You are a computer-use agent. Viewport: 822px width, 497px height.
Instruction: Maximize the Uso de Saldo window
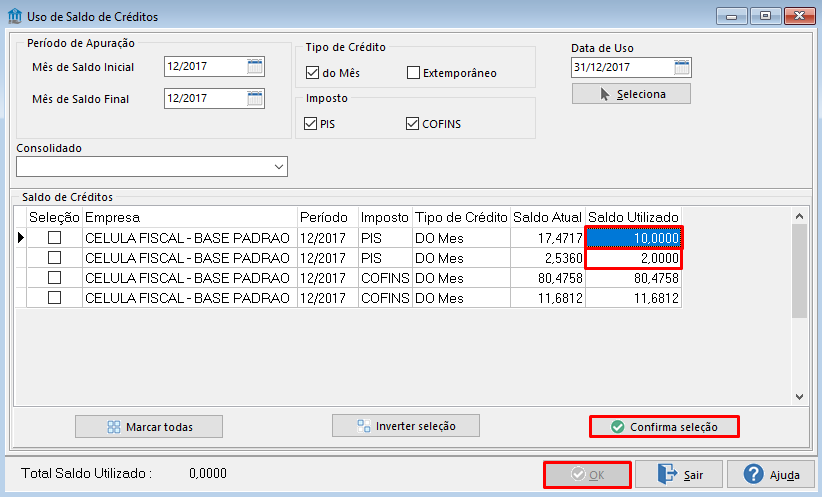click(x=765, y=16)
